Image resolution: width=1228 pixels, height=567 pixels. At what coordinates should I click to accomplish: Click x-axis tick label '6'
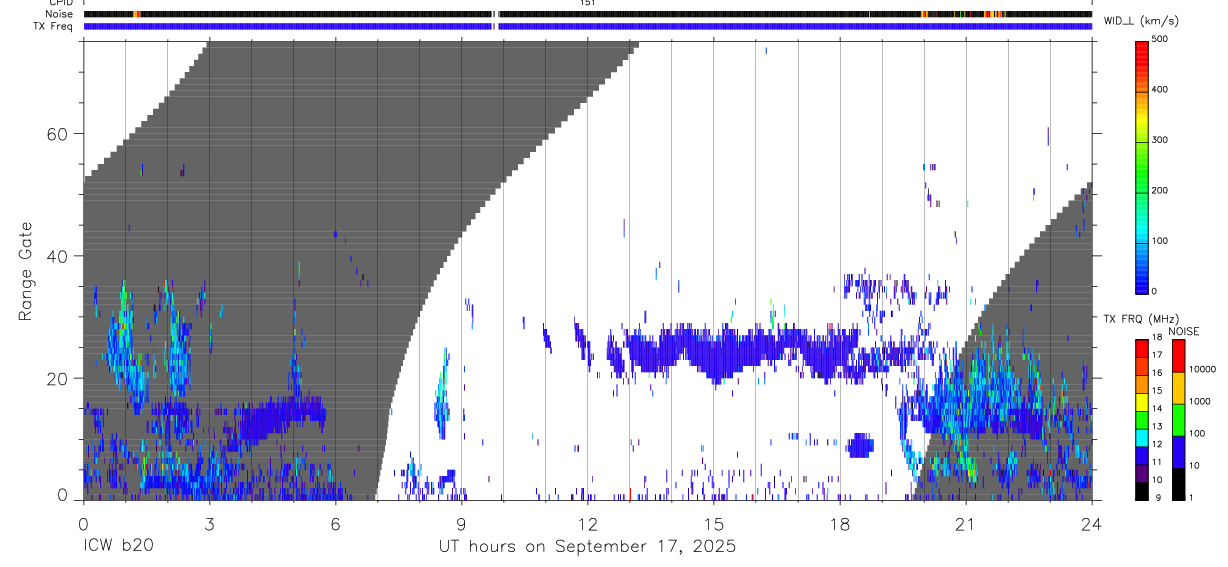[335, 523]
